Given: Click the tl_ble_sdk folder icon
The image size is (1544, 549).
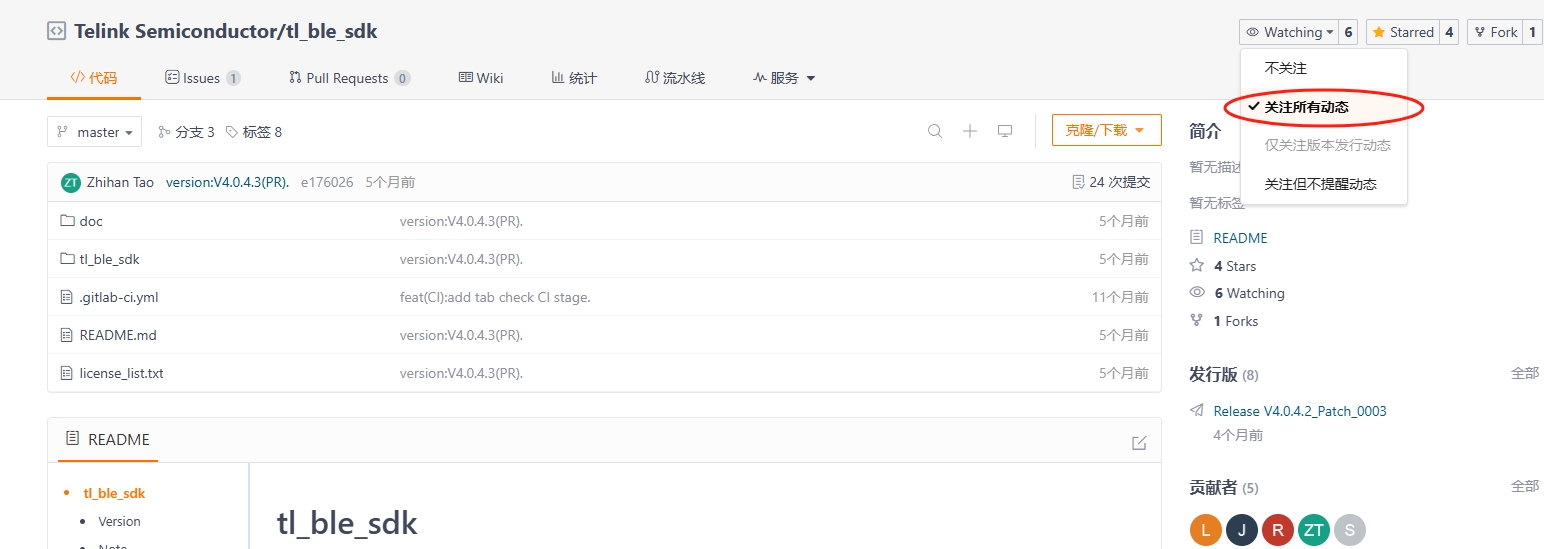Looking at the screenshot, I should [x=68, y=259].
